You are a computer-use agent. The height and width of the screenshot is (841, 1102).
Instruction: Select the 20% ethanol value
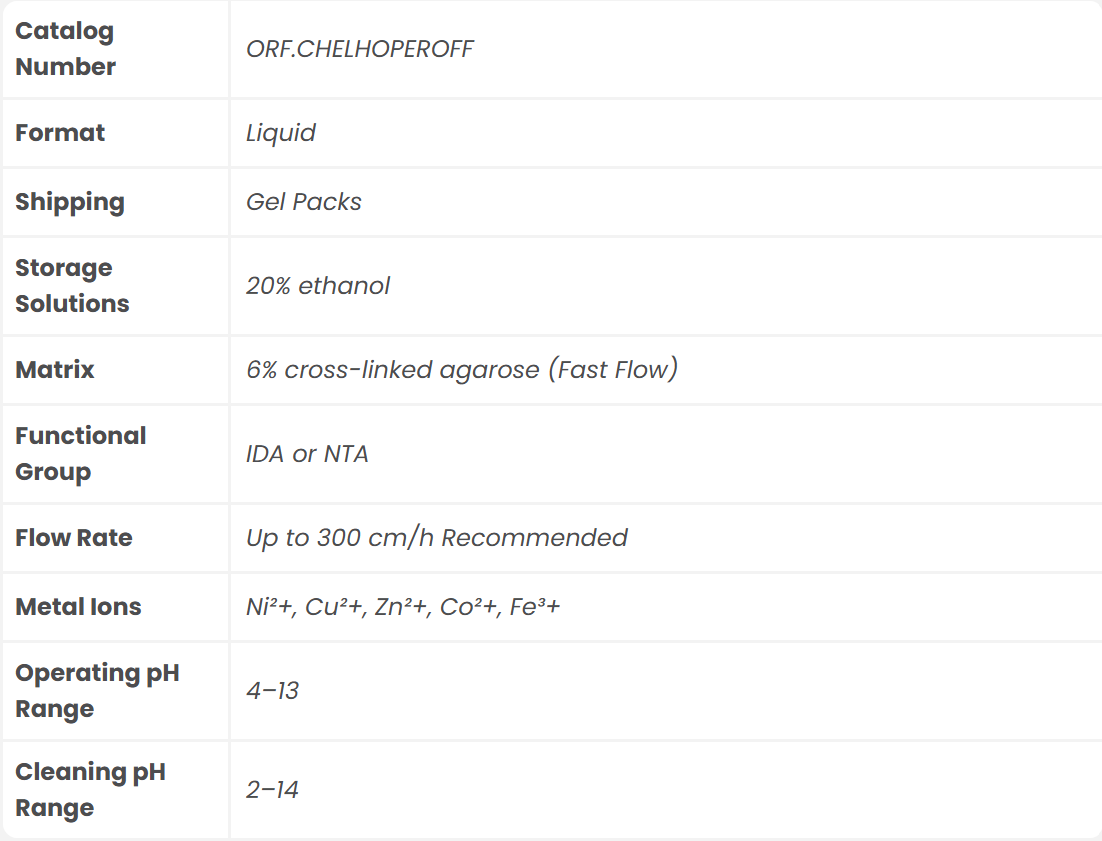point(318,286)
